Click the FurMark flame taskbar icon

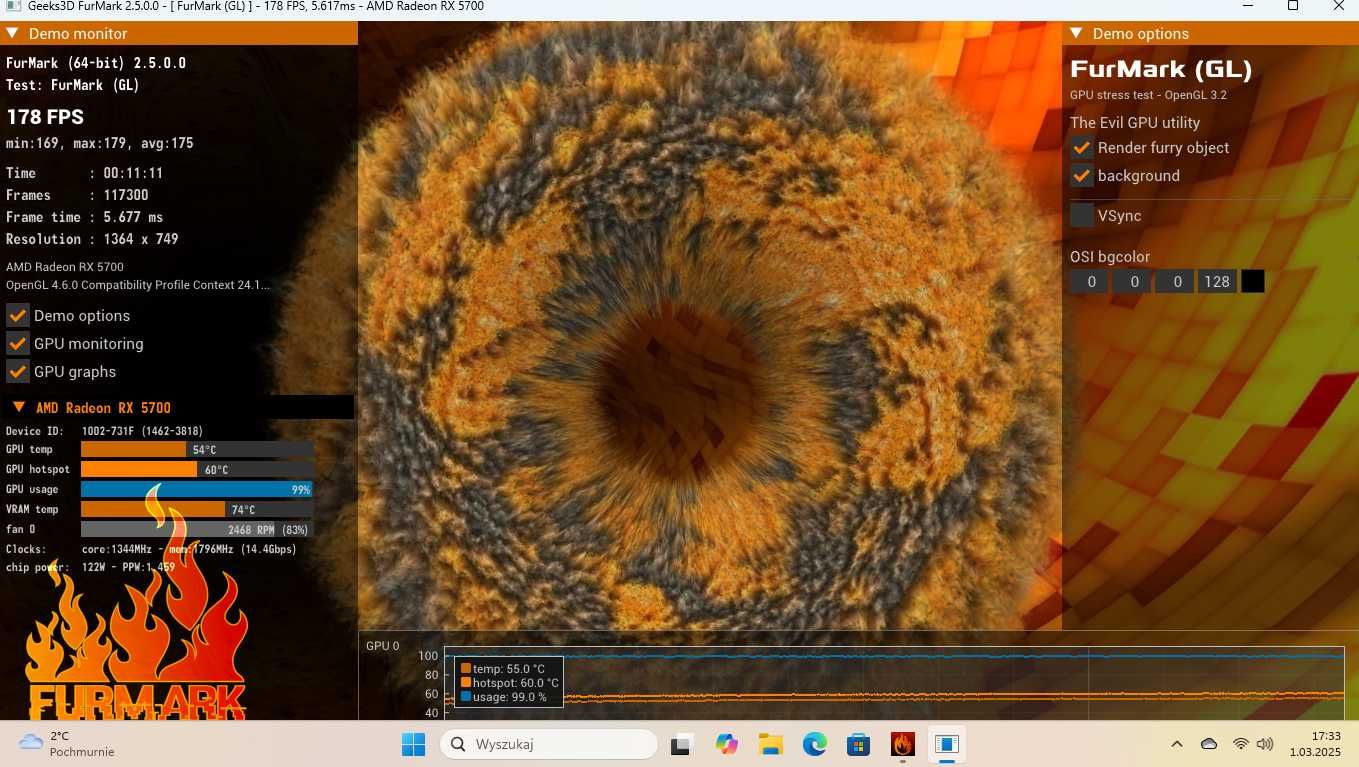(x=902, y=744)
